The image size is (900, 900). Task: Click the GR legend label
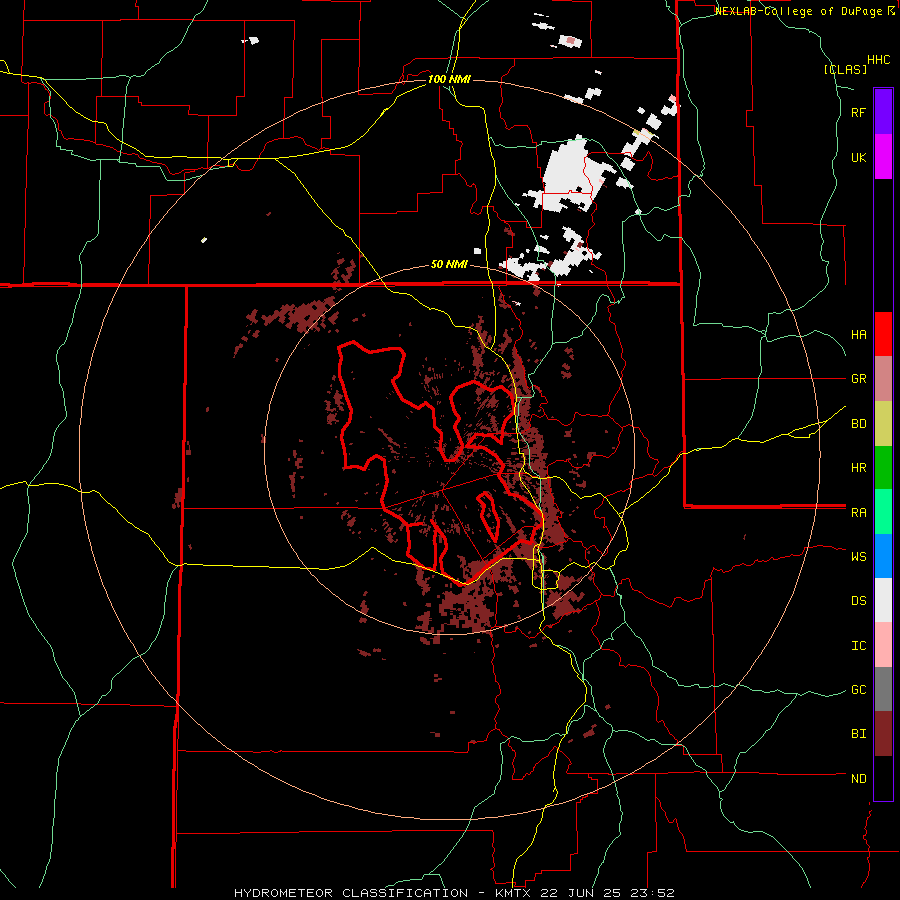[x=858, y=379]
